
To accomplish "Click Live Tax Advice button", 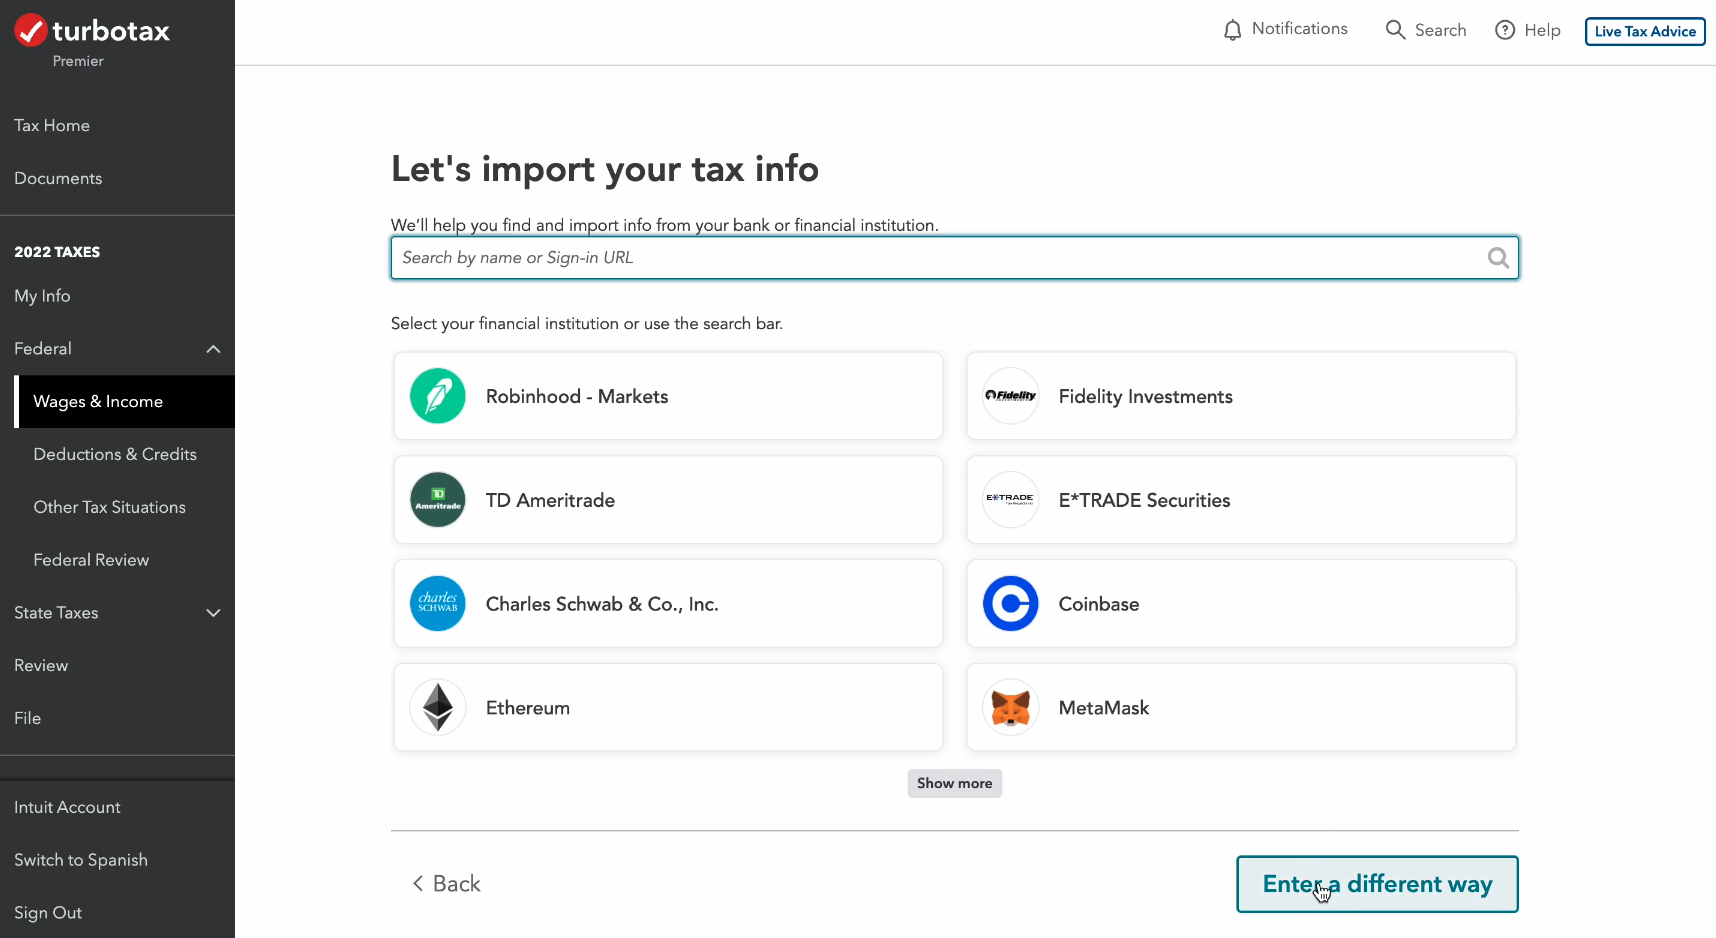I will pyautogui.click(x=1645, y=31).
